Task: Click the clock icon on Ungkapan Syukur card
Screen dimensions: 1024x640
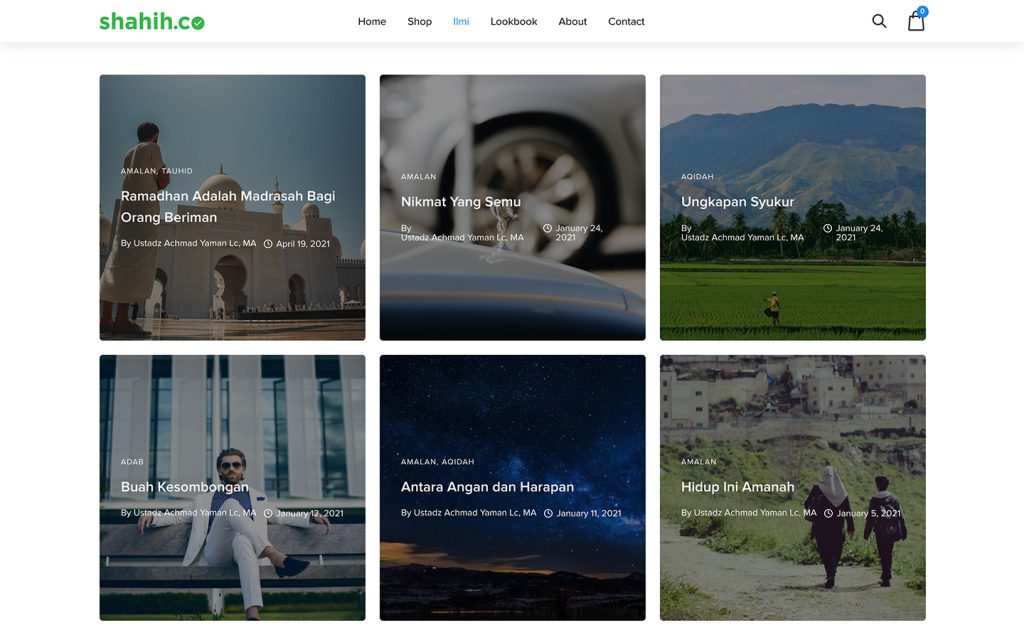Action: 827,228
